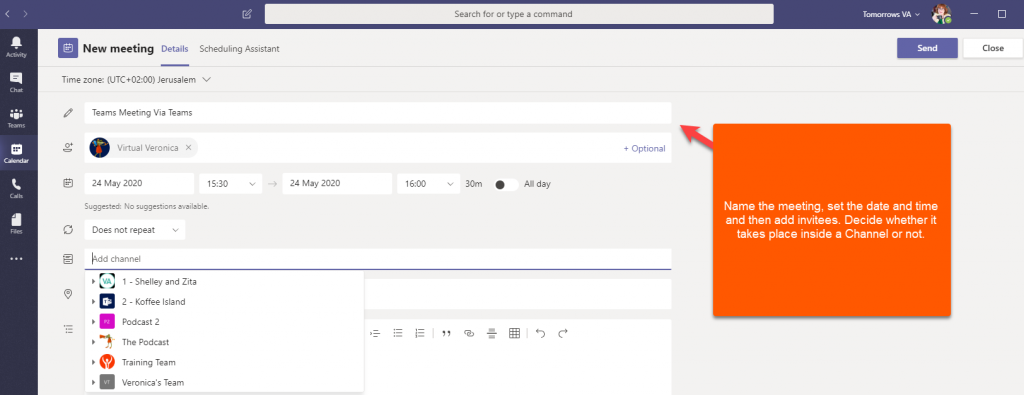Remove Virtual Veronica from attendees
The height and width of the screenshot is (395, 1024).
188,148
